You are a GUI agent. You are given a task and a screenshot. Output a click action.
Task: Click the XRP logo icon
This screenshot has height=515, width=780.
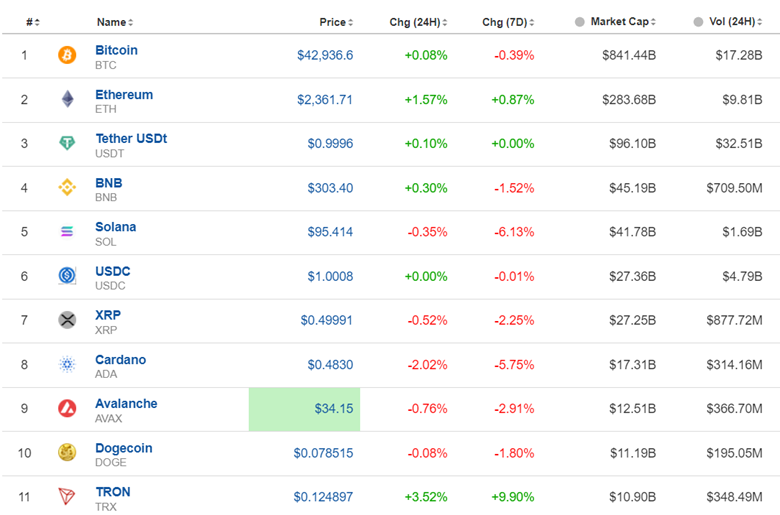67,320
